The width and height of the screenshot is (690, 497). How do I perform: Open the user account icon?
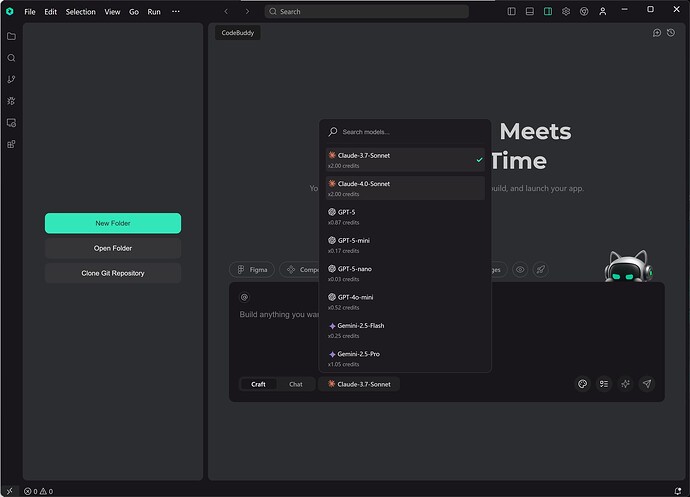(x=603, y=11)
